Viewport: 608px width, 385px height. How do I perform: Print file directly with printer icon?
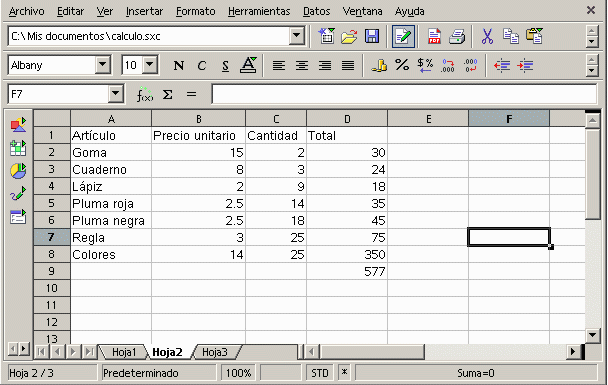(x=457, y=36)
